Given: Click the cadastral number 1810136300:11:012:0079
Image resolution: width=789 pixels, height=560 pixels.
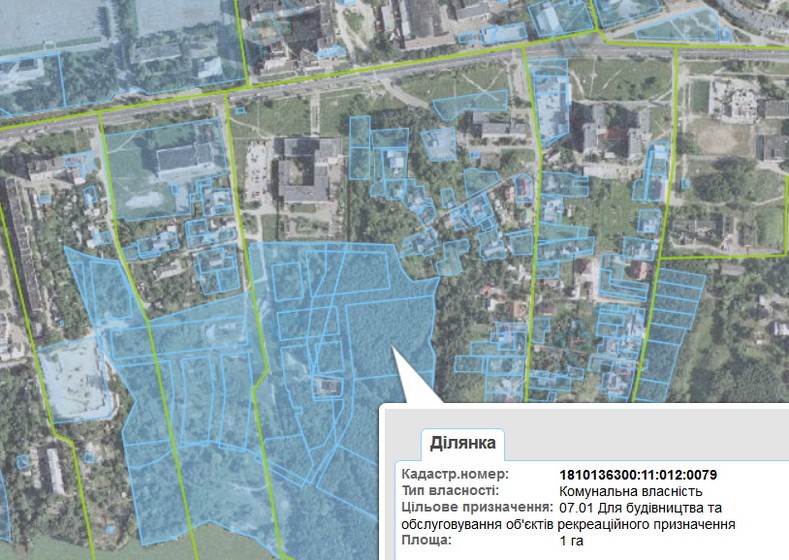Looking at the screenshot, I should coord(639,474).
